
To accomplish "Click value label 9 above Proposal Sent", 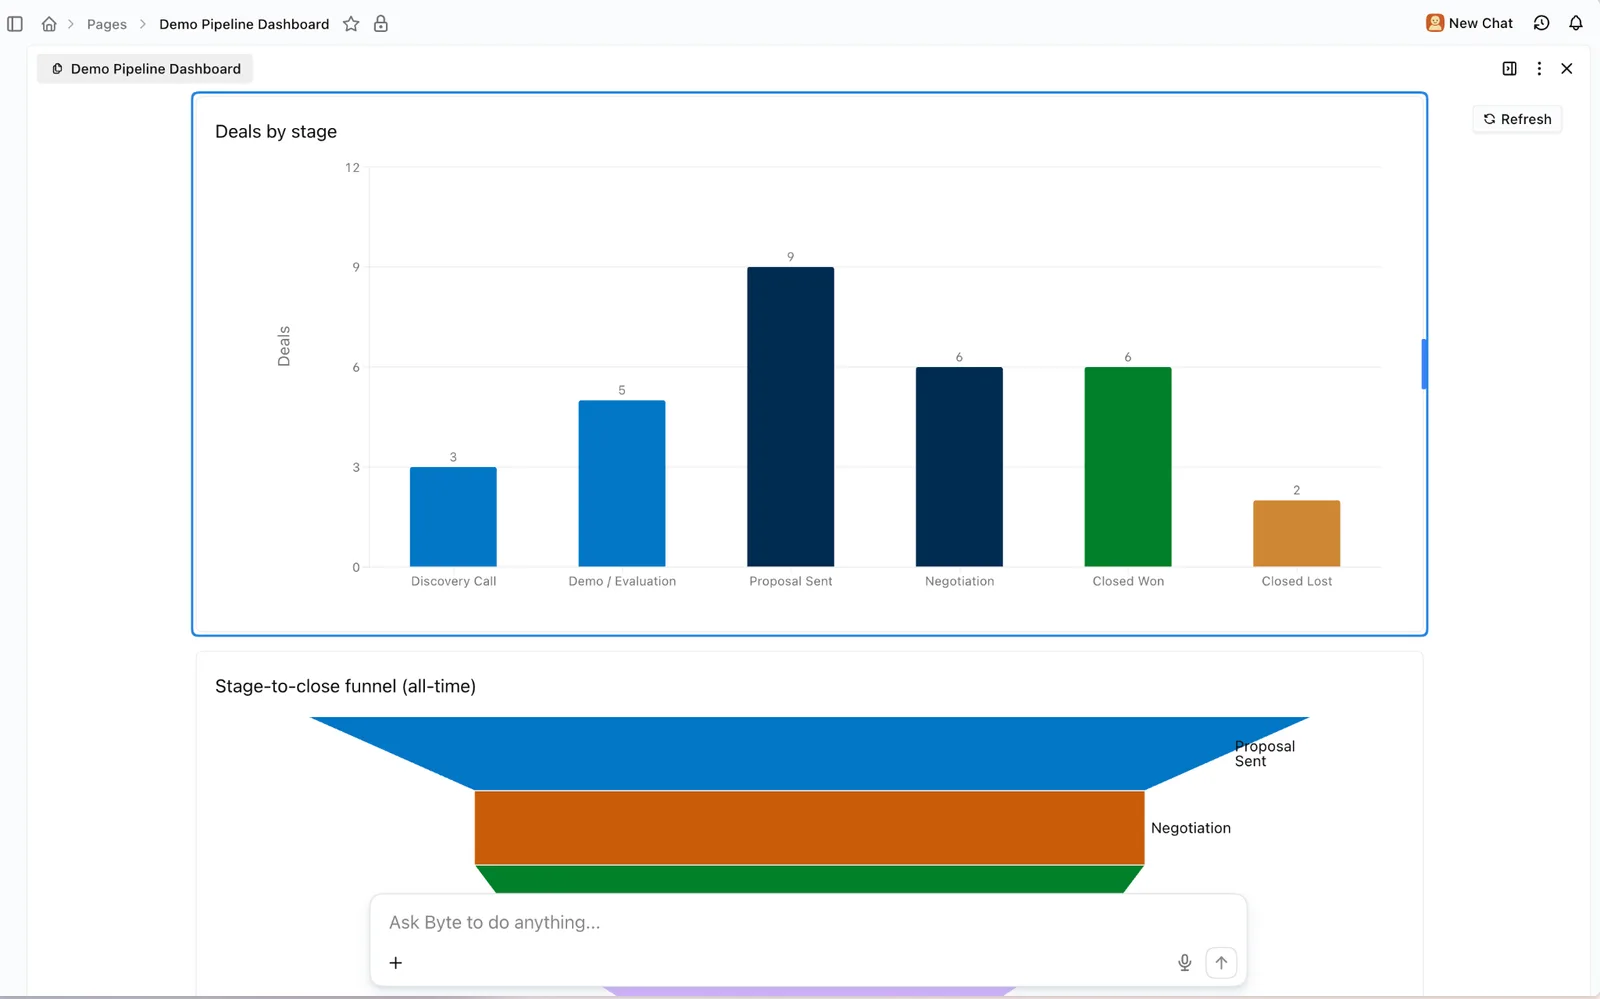I will 790,257.
